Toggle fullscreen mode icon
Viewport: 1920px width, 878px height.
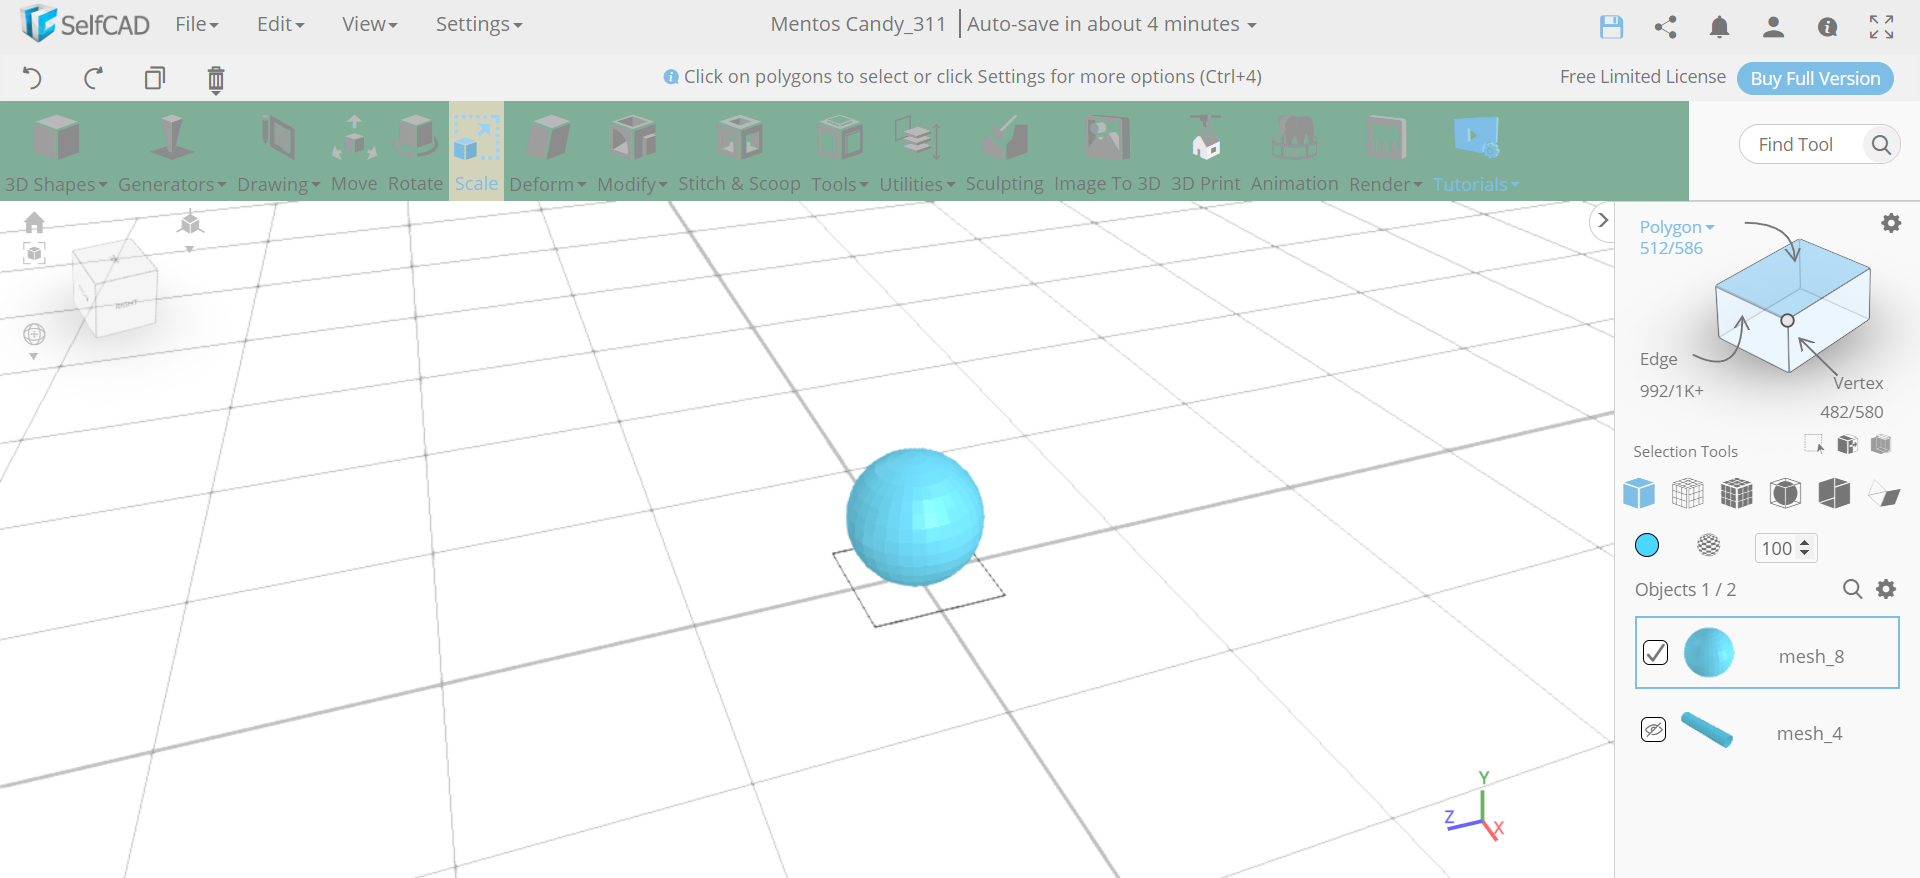[x=1881, y=27]
